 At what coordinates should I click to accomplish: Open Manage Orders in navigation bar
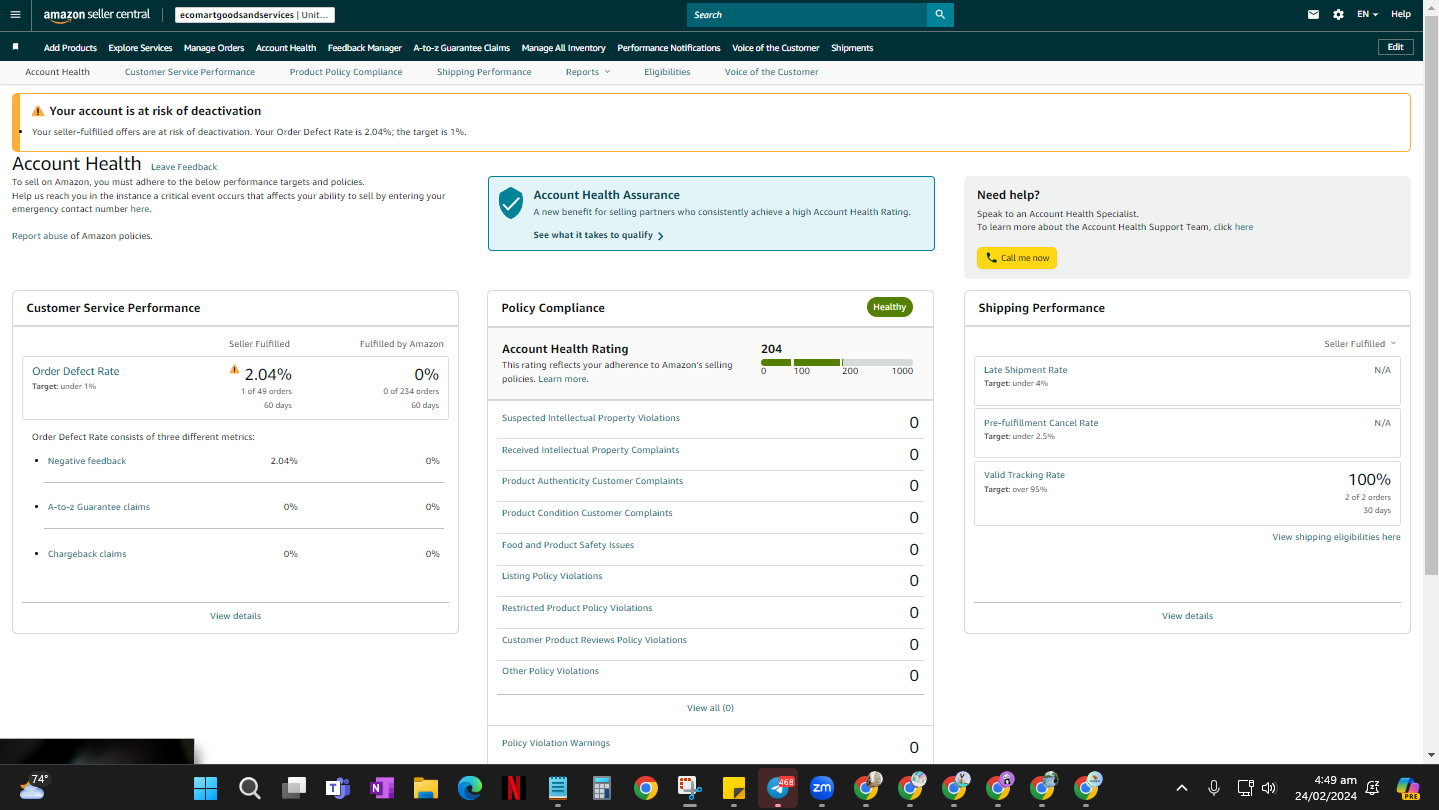[214, 48]
